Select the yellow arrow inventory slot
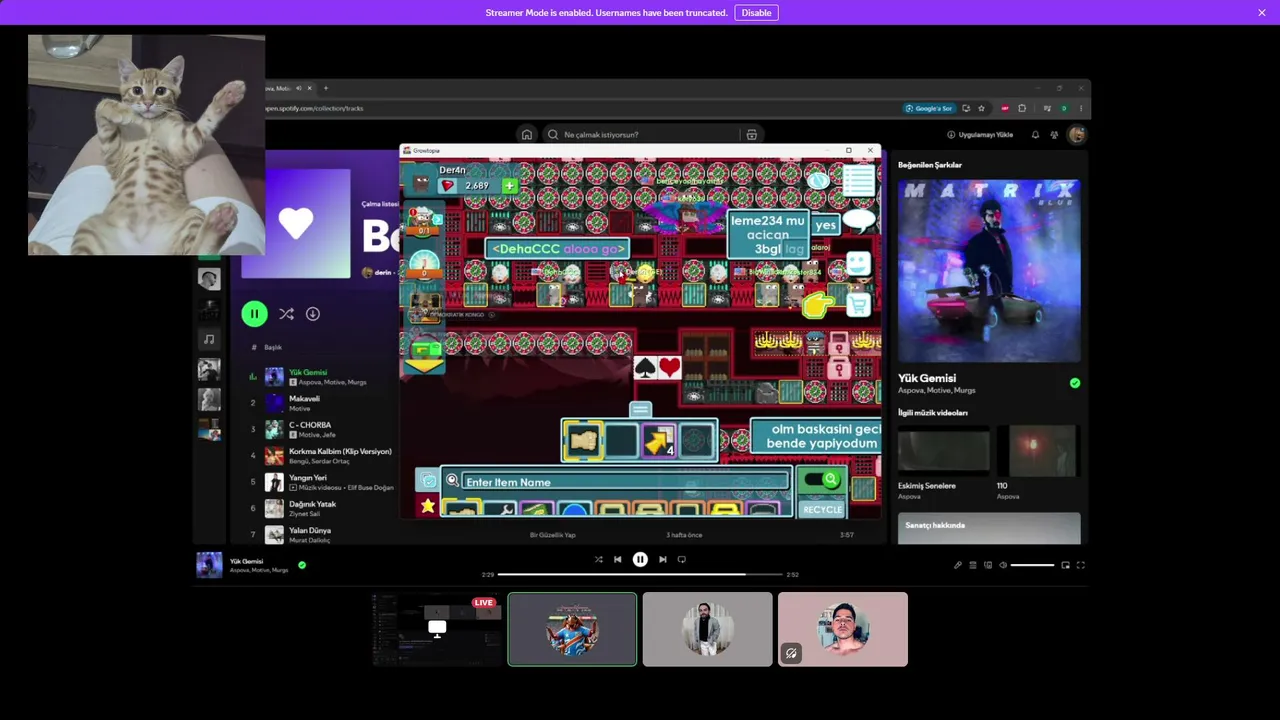 point(658,441)
